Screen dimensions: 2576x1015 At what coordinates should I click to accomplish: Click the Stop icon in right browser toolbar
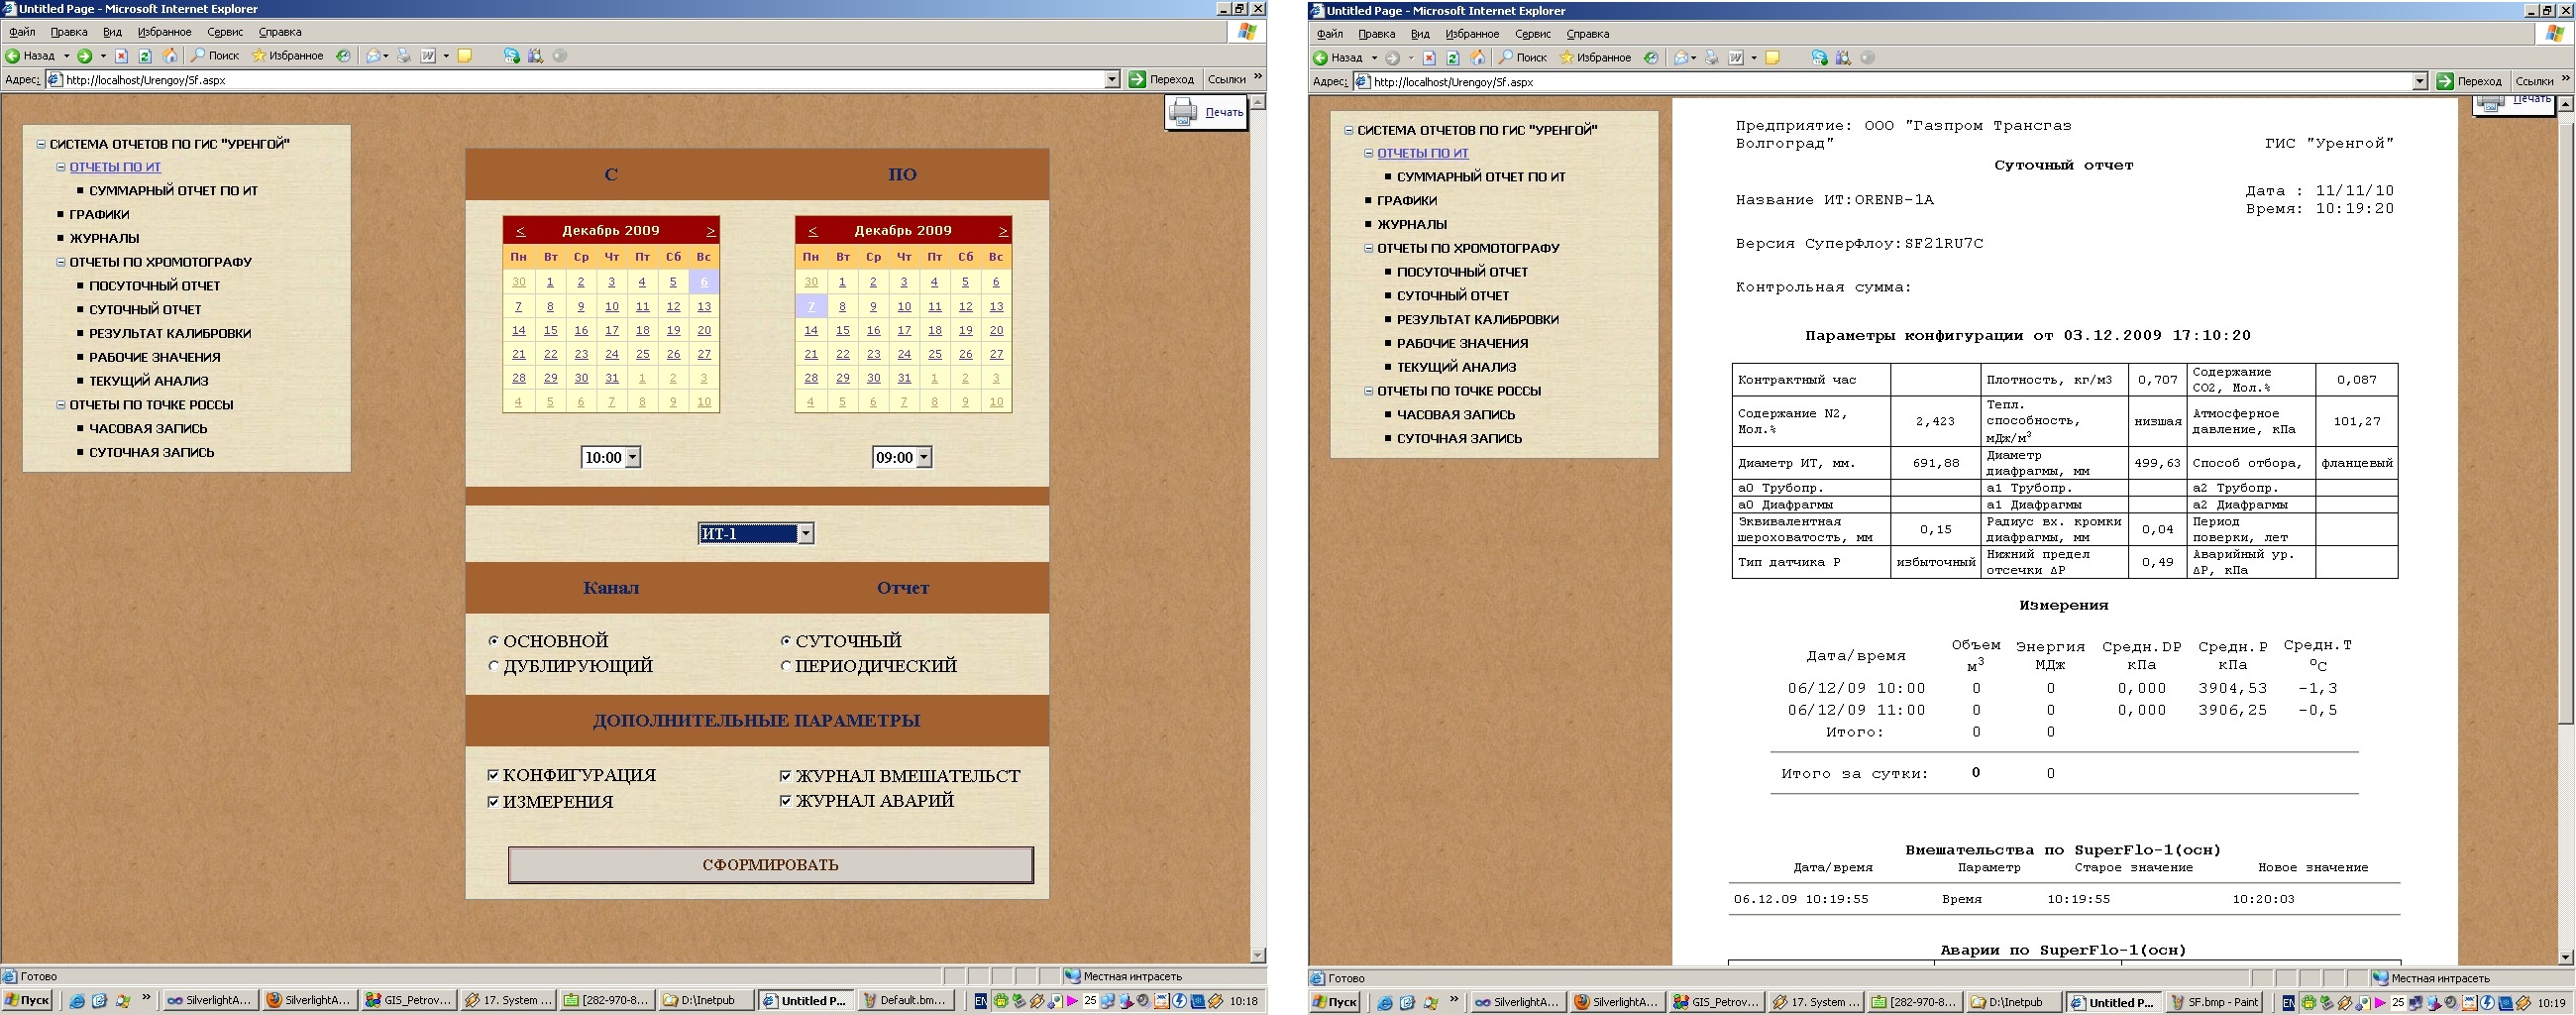tap(1429, 58)
